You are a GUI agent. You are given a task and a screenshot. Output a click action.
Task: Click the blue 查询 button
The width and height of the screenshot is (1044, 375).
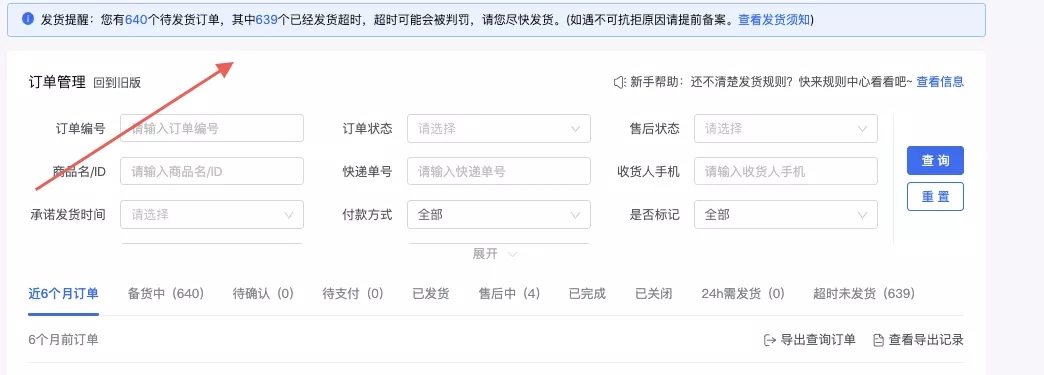coord(935,161)
